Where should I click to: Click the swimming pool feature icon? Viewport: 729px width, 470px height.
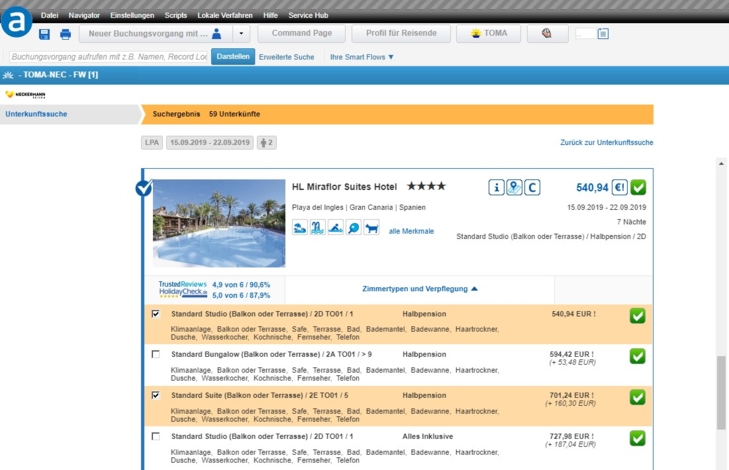(336, 228)
